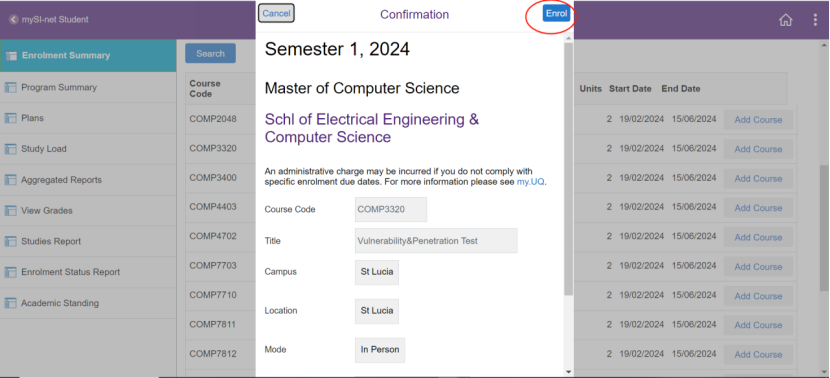The image size is (830, 378).
Task: Click the Program Summary sidebar icon
Action: pos(11,88)
